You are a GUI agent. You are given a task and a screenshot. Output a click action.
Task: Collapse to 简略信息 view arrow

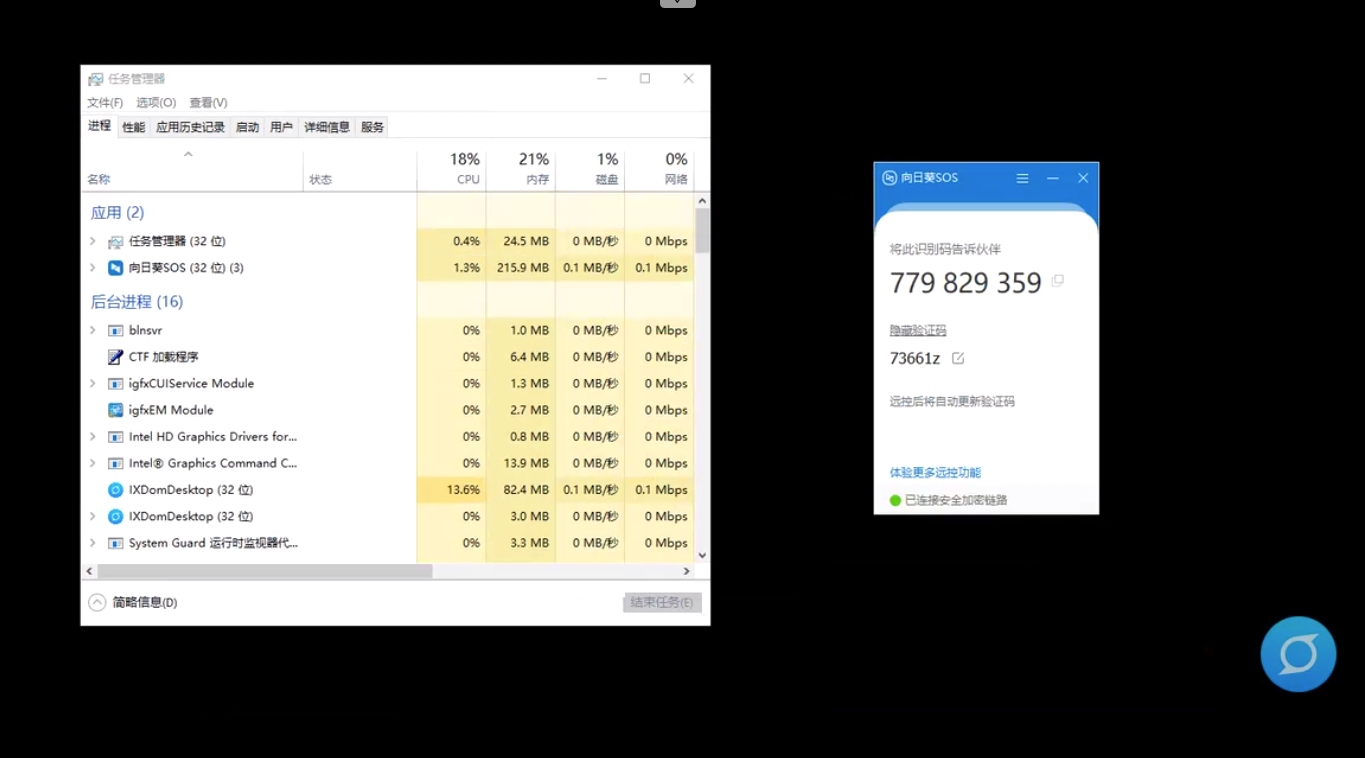[x=97, y=602]
